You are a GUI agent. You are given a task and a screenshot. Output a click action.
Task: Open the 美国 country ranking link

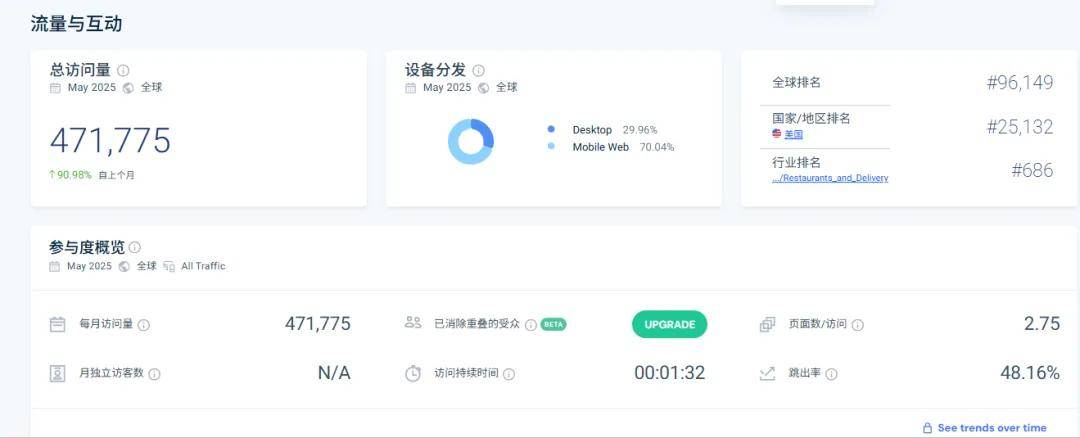[793, 134]
